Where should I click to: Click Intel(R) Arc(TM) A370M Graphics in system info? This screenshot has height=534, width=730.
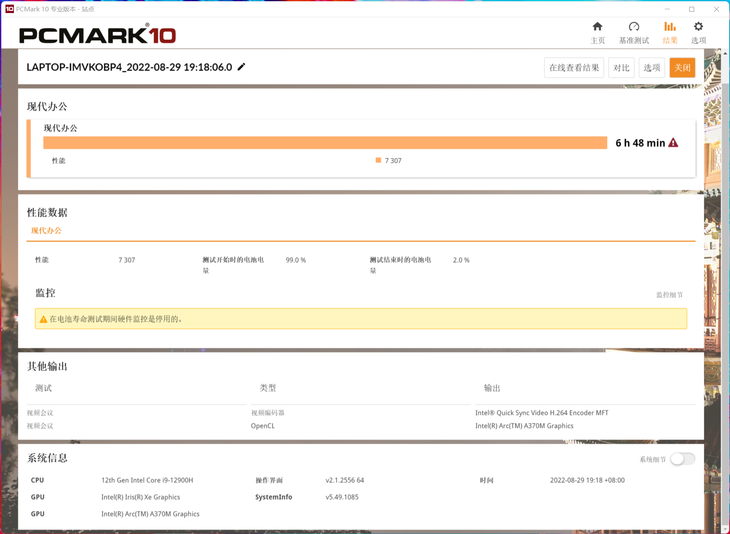coord(150,514)
